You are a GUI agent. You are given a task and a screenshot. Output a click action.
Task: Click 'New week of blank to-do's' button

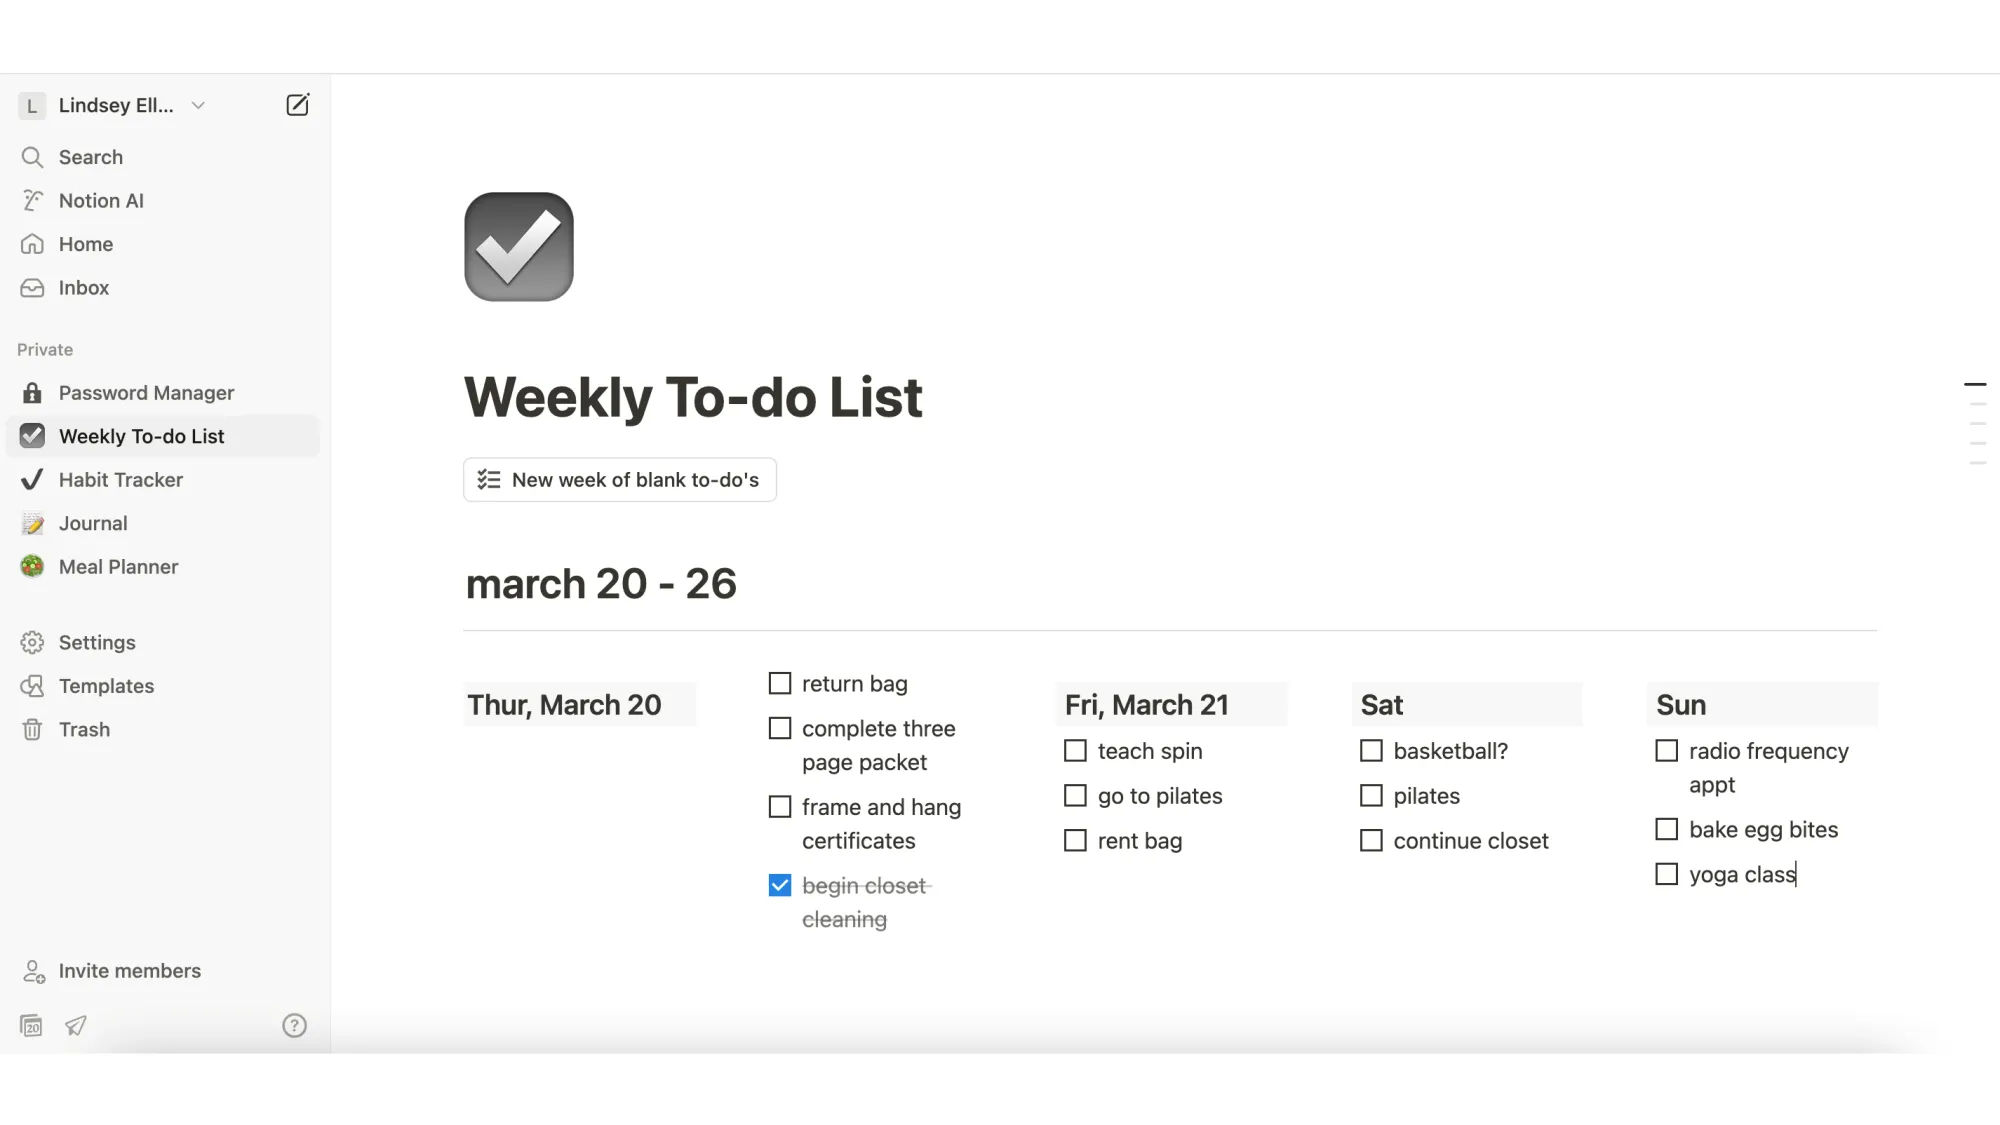point(620,479)
